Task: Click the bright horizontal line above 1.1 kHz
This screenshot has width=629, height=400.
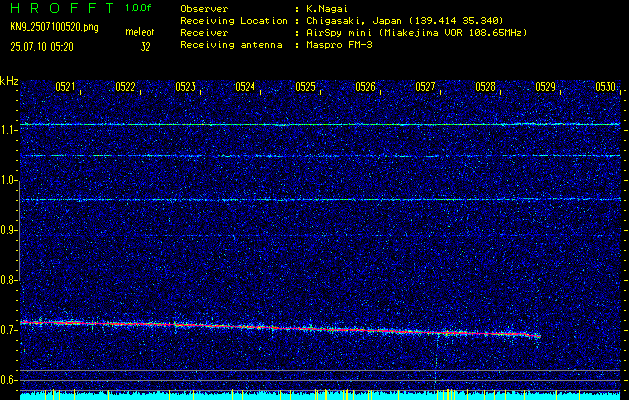Action: pos(320,124)
